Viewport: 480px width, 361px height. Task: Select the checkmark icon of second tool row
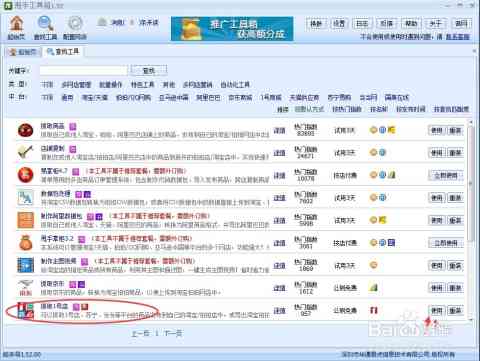tap(25, 153)
